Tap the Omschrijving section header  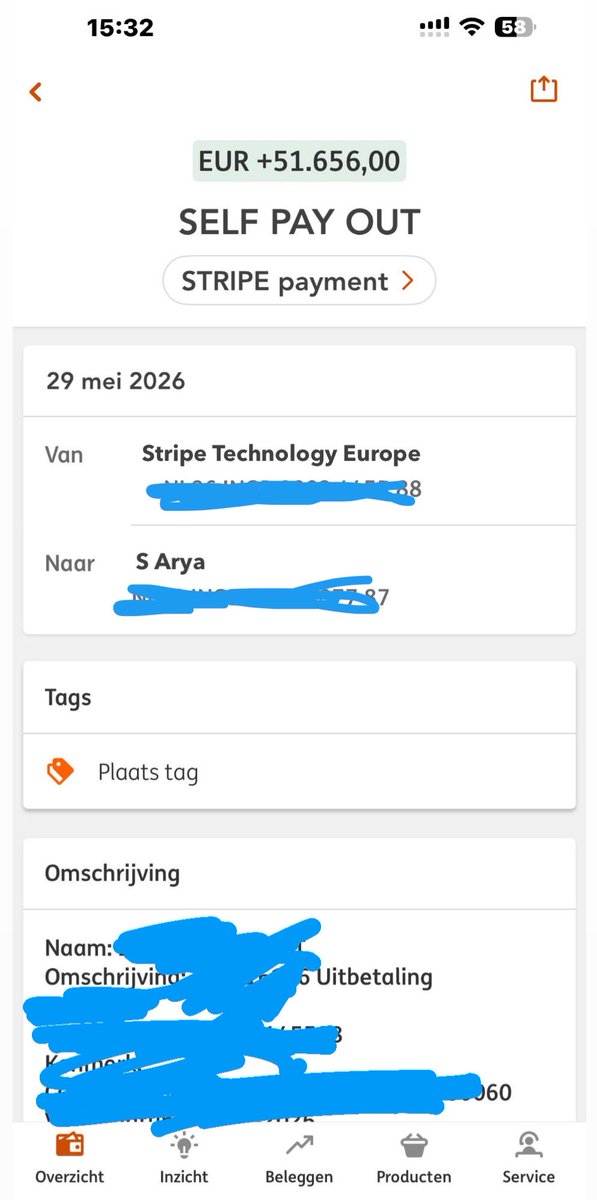click(x=112, y=873)
